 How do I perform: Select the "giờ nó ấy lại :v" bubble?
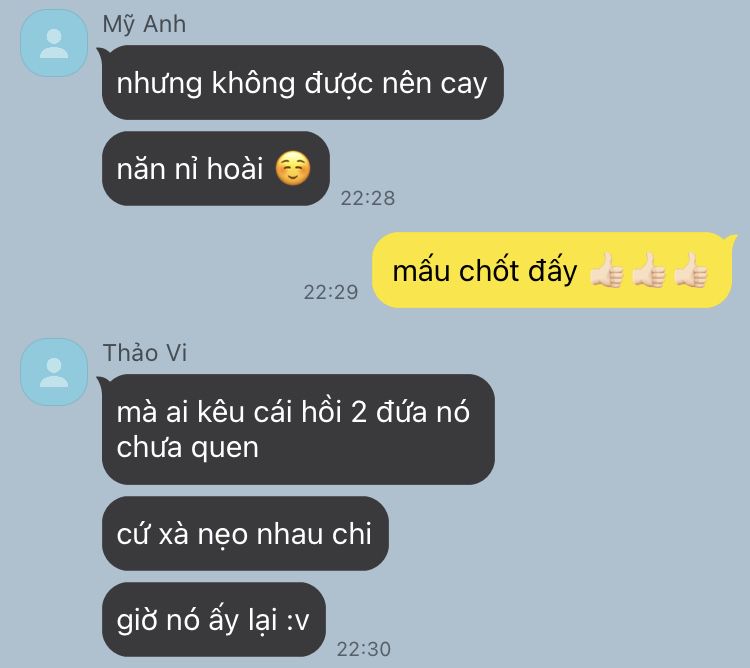(214, 620)
